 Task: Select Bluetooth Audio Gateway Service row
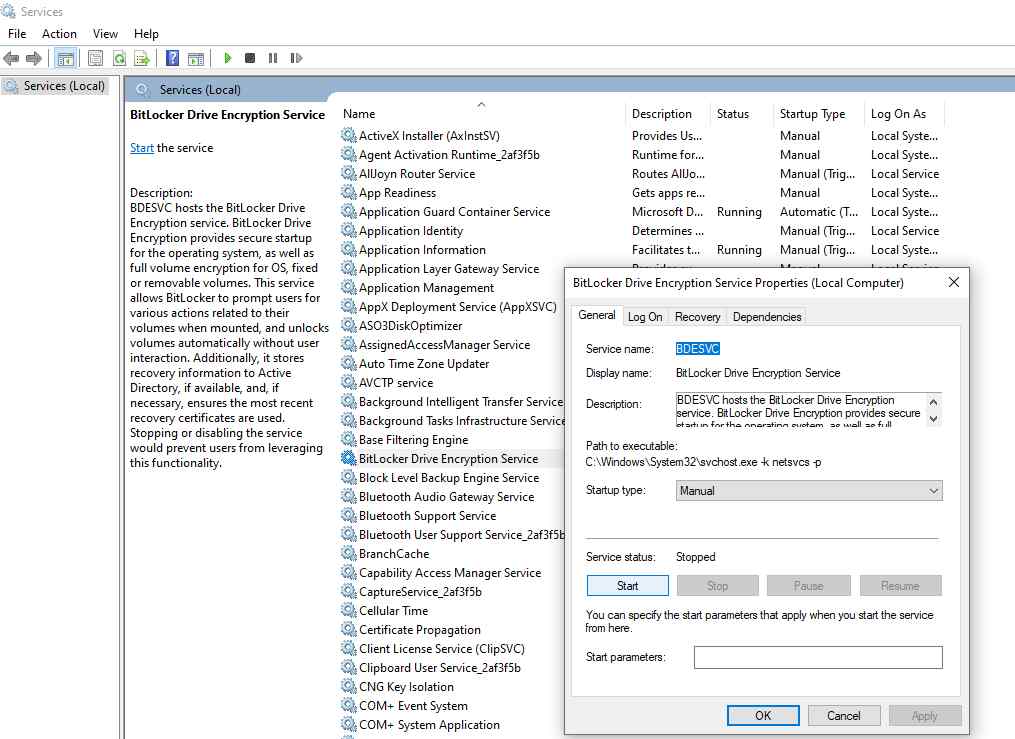pyautogui.click(x=452, y=496)
